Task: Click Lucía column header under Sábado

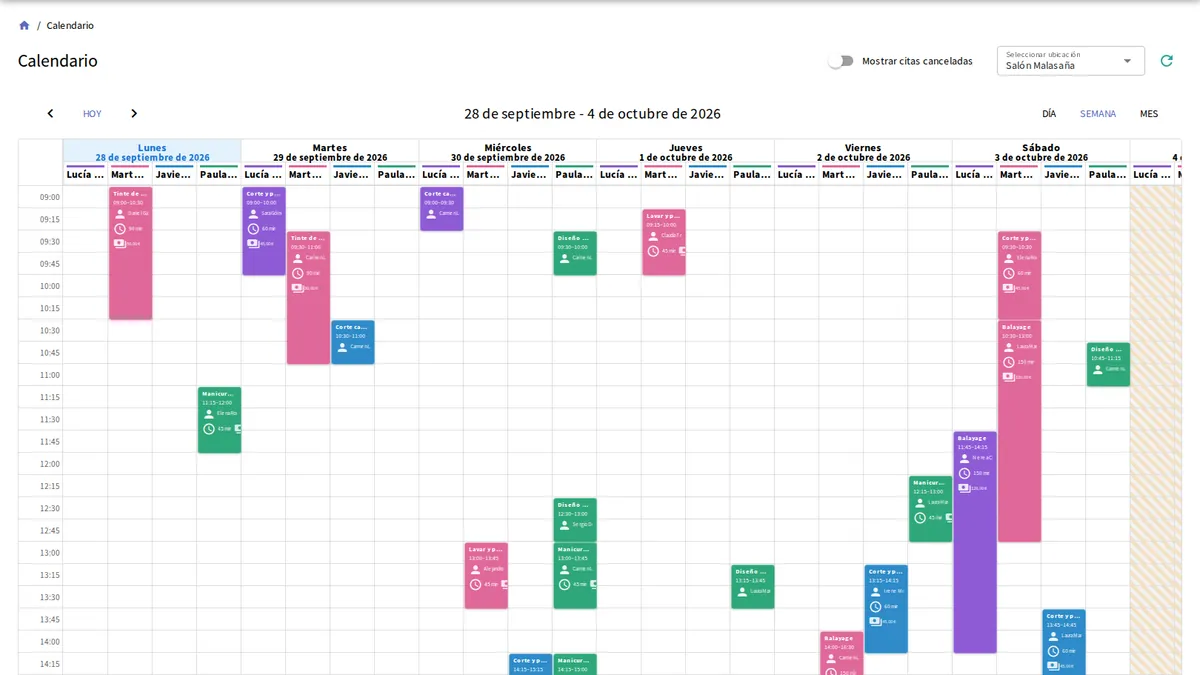Action: [974, 175]
